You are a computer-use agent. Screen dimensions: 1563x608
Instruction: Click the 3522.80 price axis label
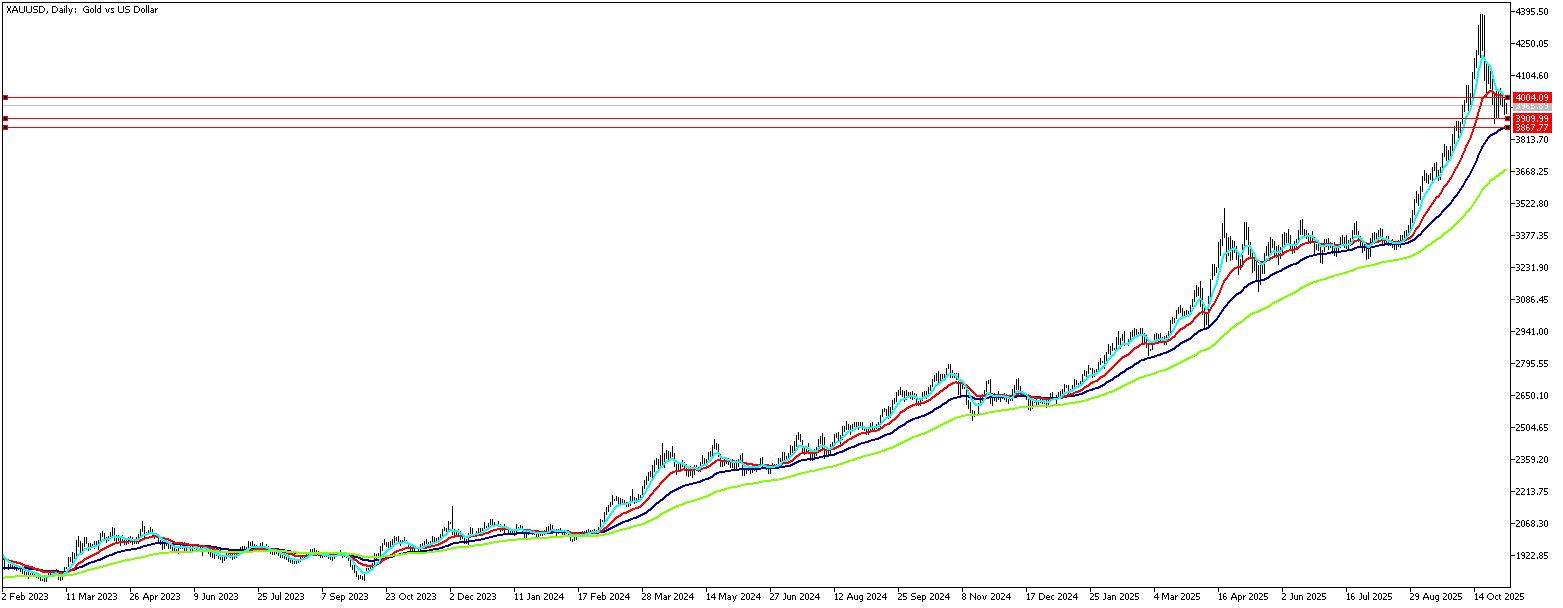pyautogui.click(x=1533, y=204)
